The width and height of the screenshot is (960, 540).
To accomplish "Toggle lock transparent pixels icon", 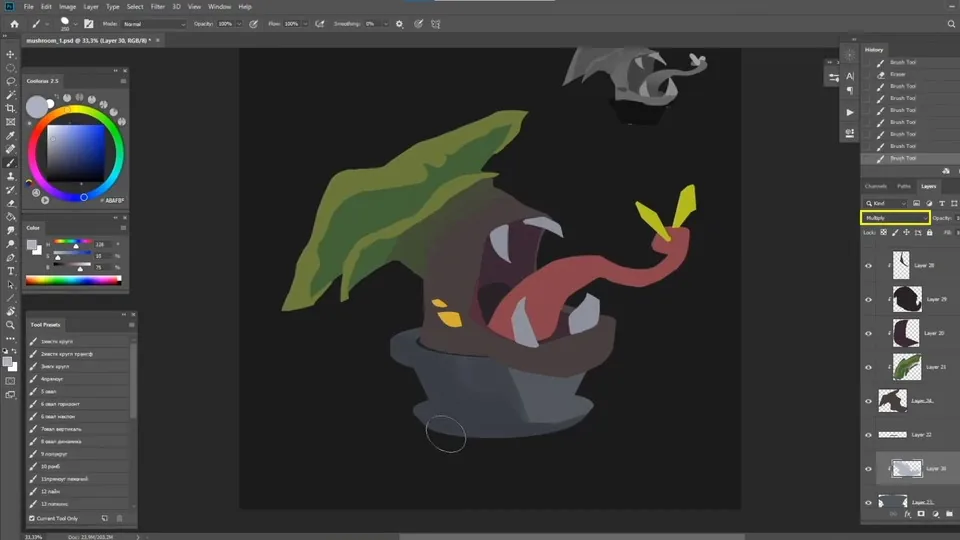I will 883,233.
